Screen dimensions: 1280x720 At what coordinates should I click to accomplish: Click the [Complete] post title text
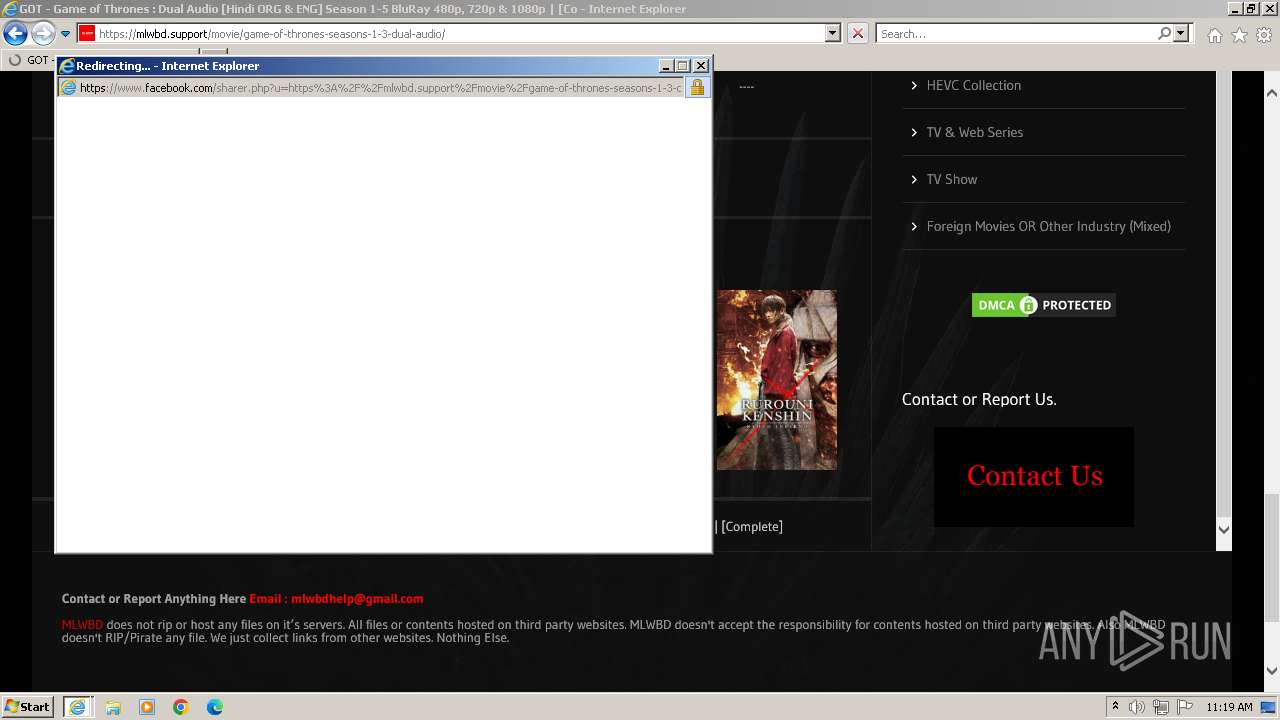751,526
